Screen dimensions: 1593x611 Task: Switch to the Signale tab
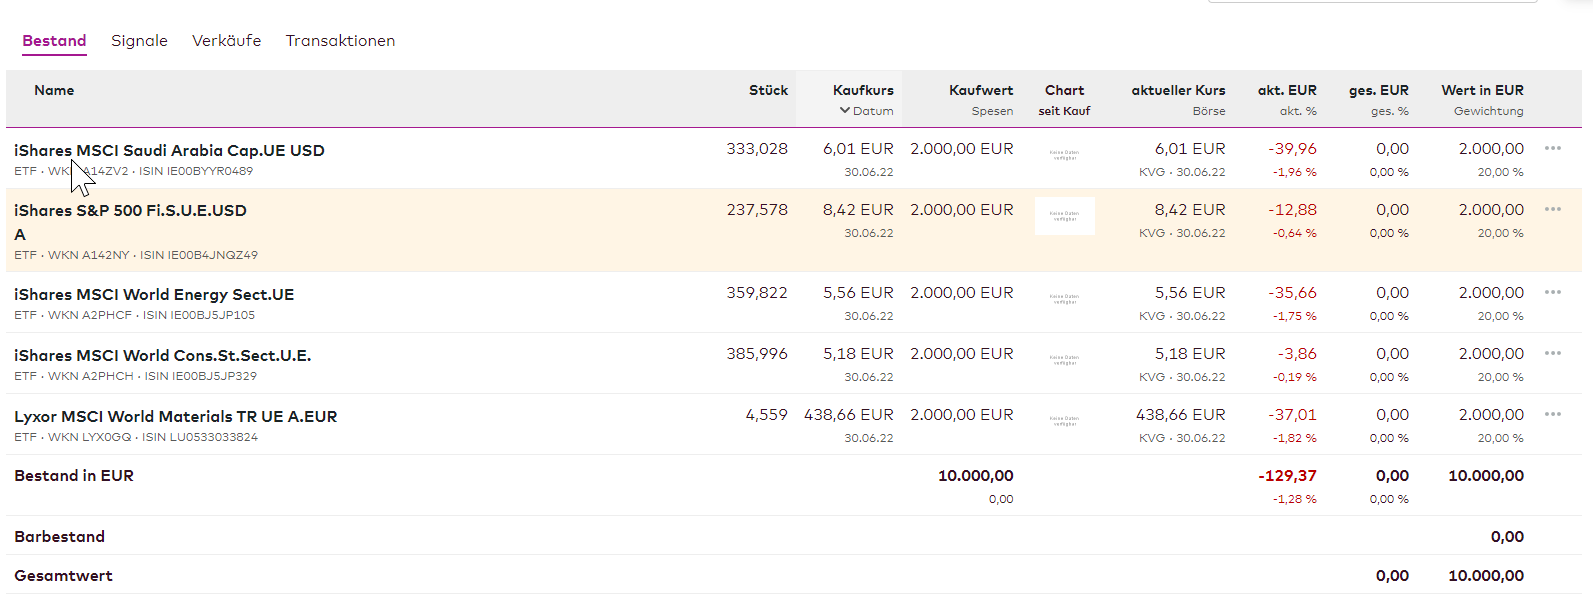[x=139, y=41]
